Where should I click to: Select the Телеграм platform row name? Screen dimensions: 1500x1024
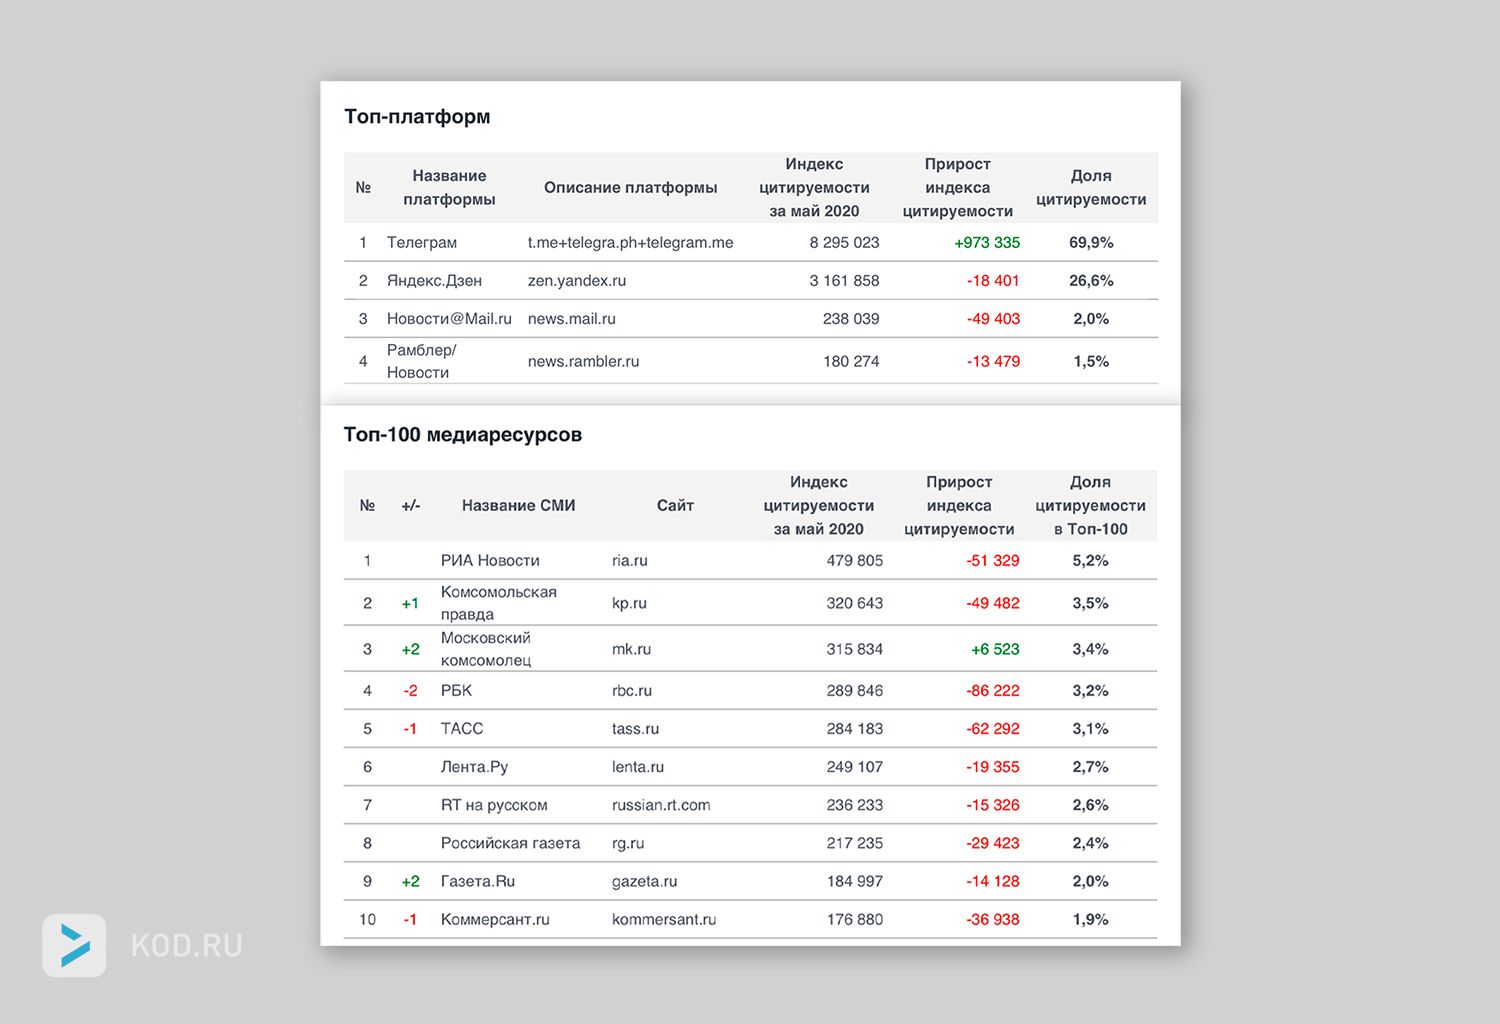(x=421, y=243)
